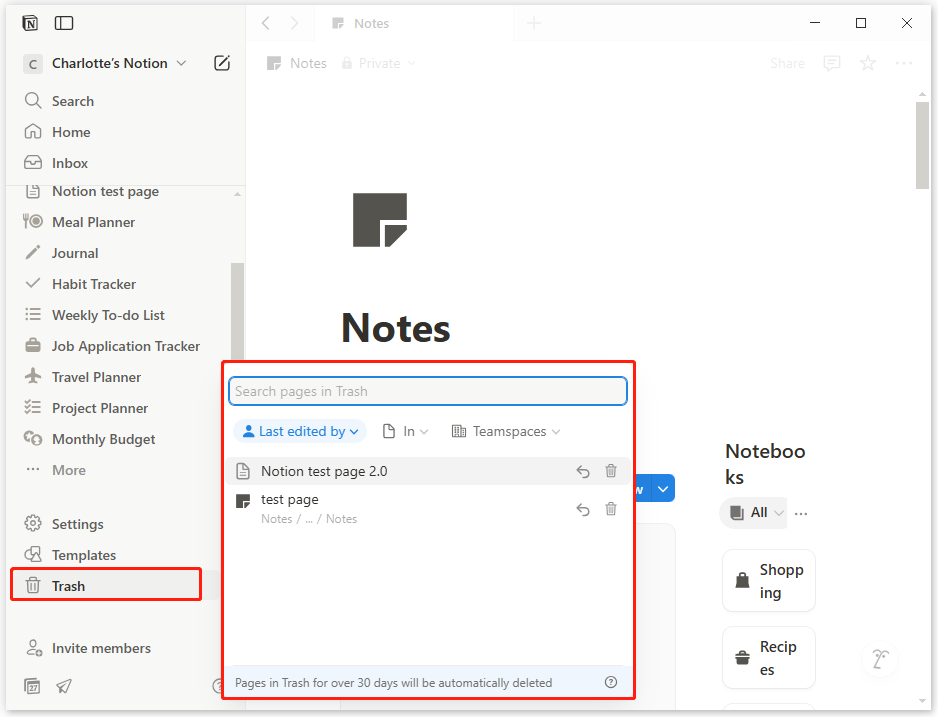Click the 'Notes / ... / Notes' path text

[309, 519]
